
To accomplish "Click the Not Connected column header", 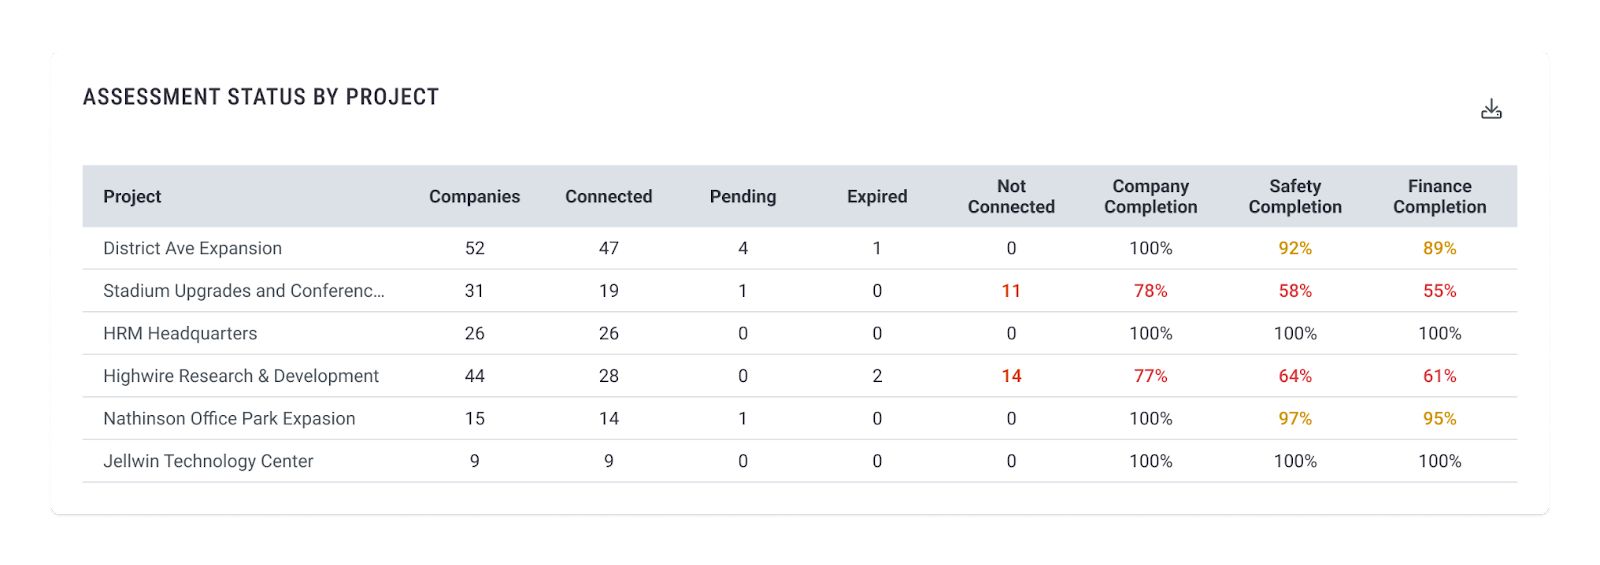I will coord(1011,197).
